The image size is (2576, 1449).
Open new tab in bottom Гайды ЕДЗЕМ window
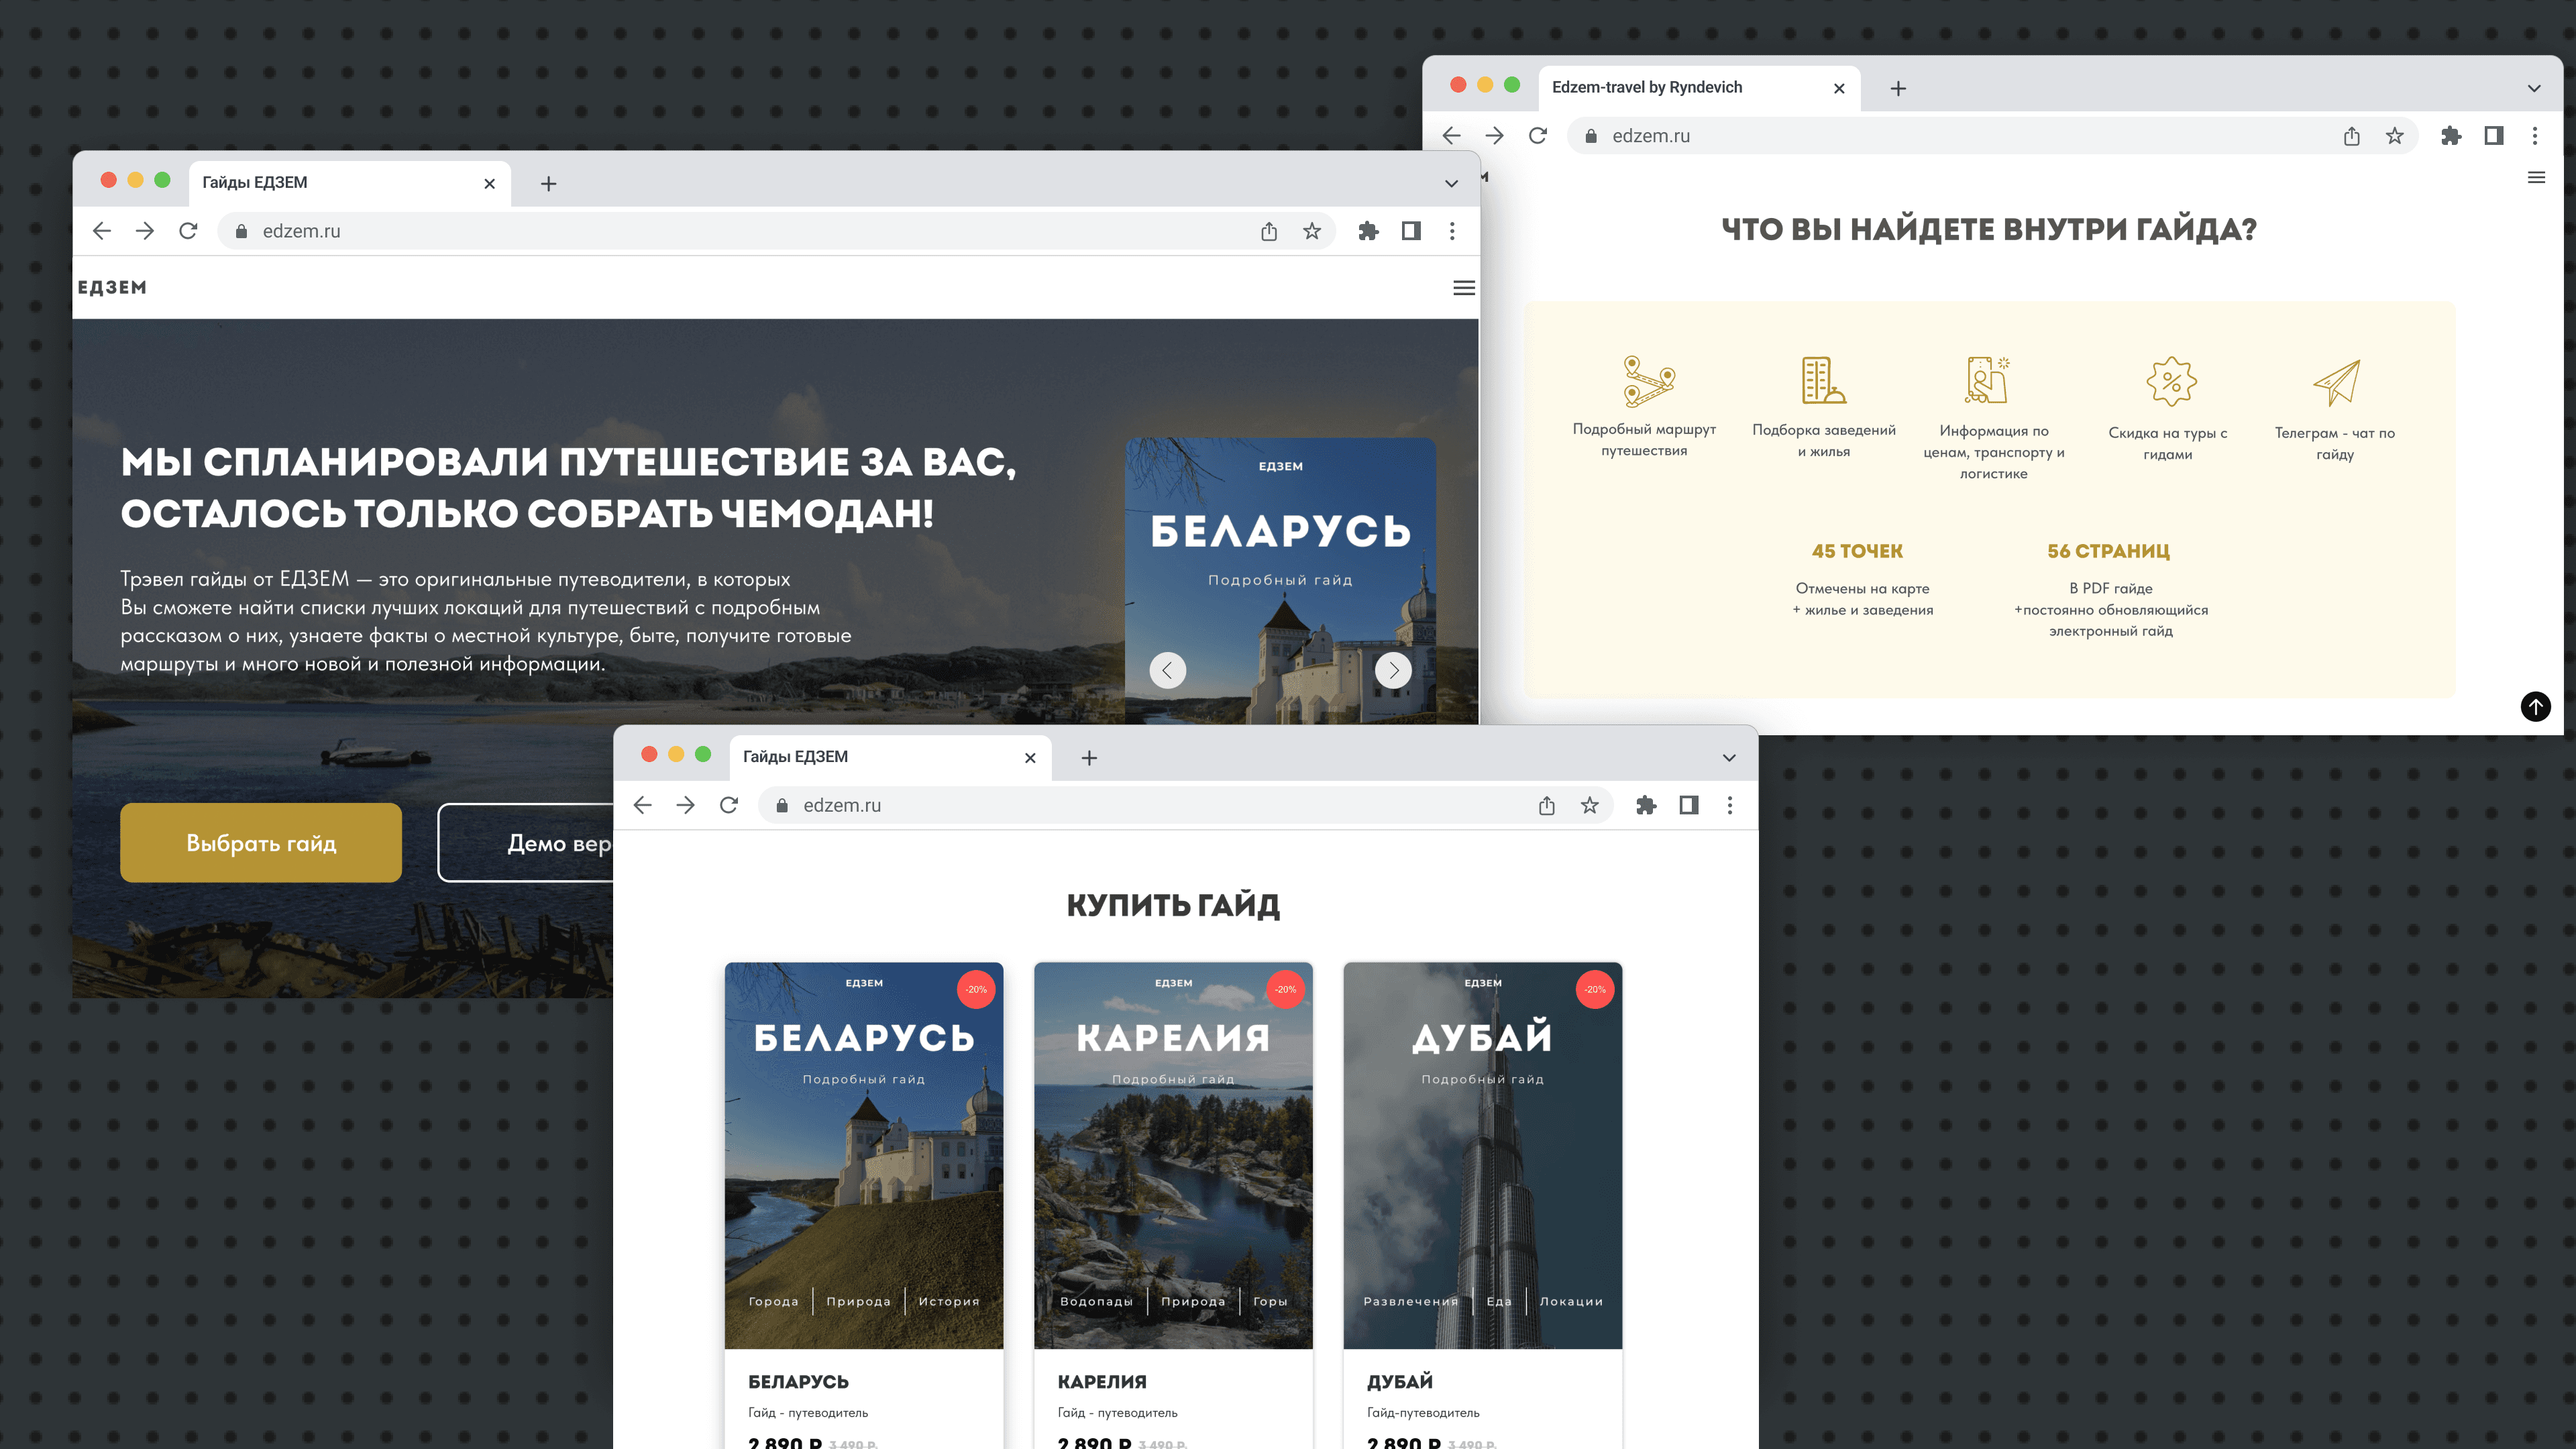click(1089, 758)
